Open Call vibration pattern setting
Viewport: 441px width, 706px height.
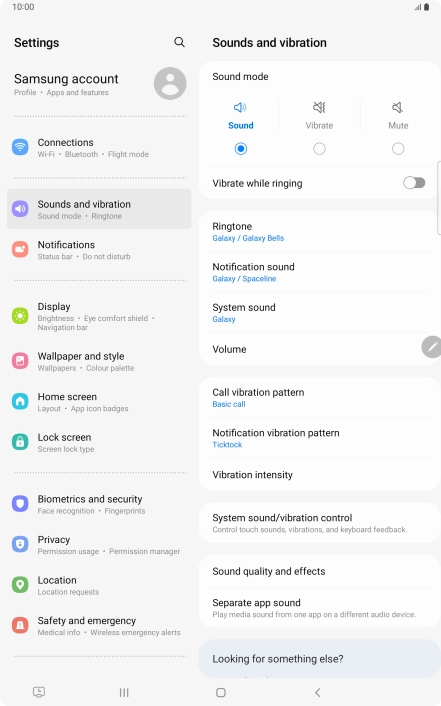point(319,398)
